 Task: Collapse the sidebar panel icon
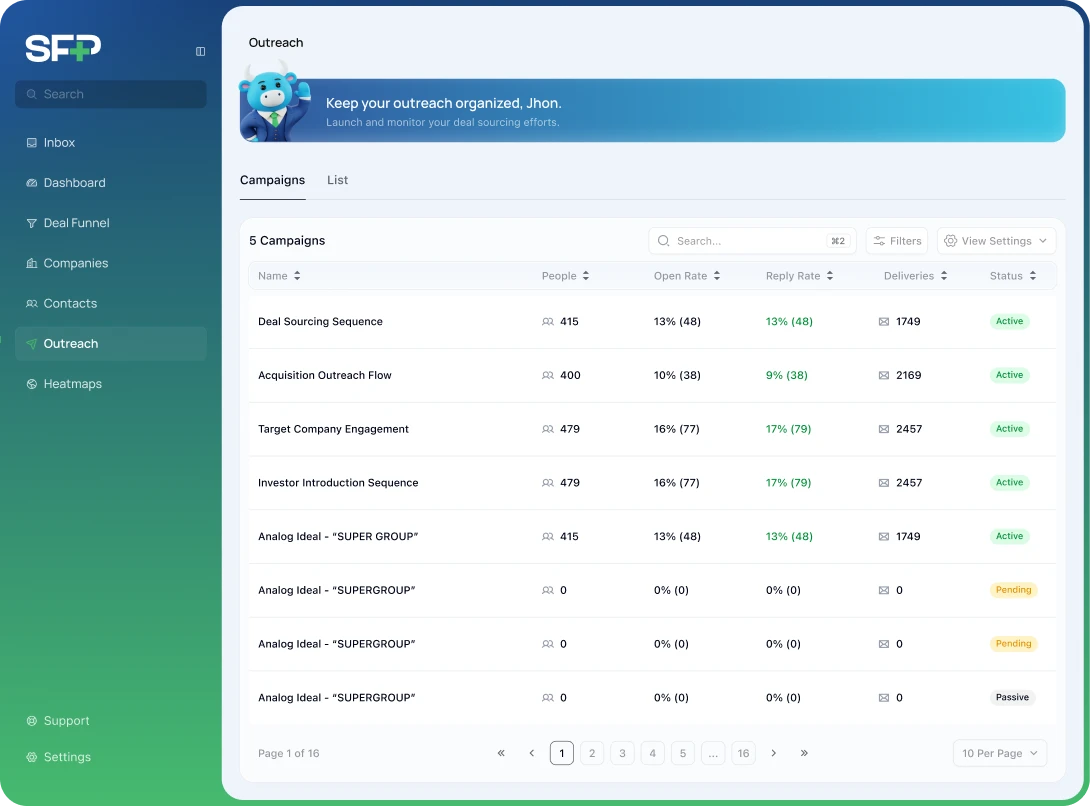(200, 51)
